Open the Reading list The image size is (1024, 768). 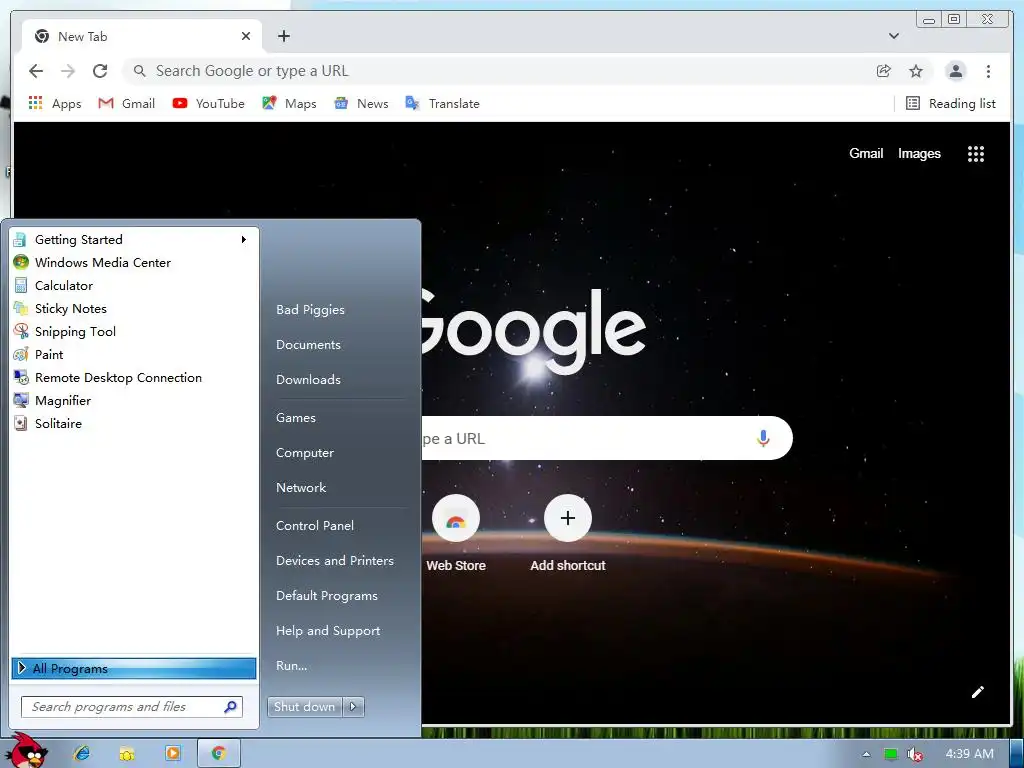pos(951,103)
